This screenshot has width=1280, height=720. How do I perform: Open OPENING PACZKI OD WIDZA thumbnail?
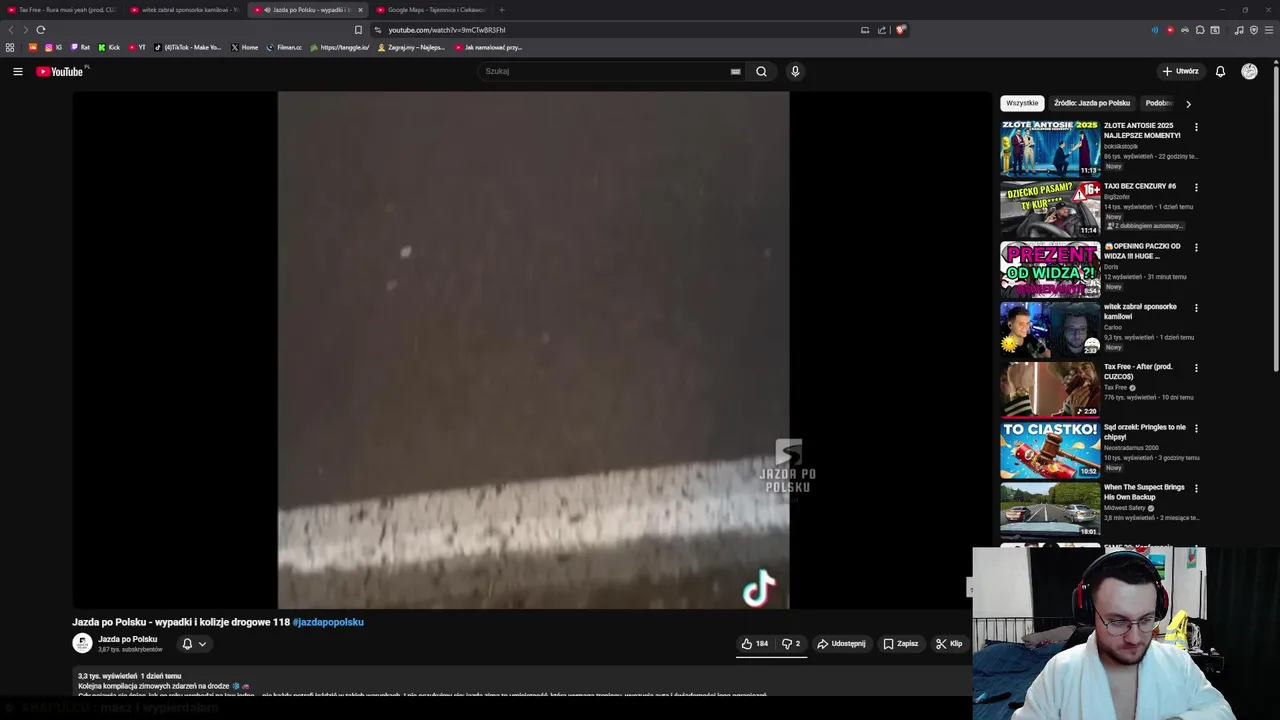[x=1050, y=268]
